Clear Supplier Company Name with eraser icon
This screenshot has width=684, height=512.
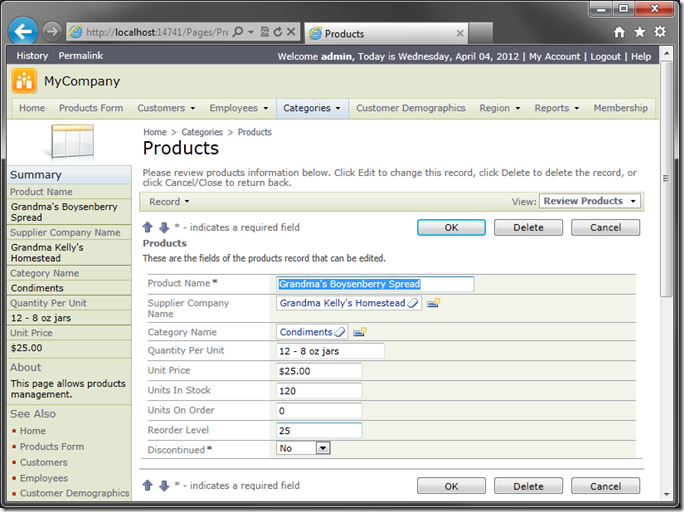point(413,303)
